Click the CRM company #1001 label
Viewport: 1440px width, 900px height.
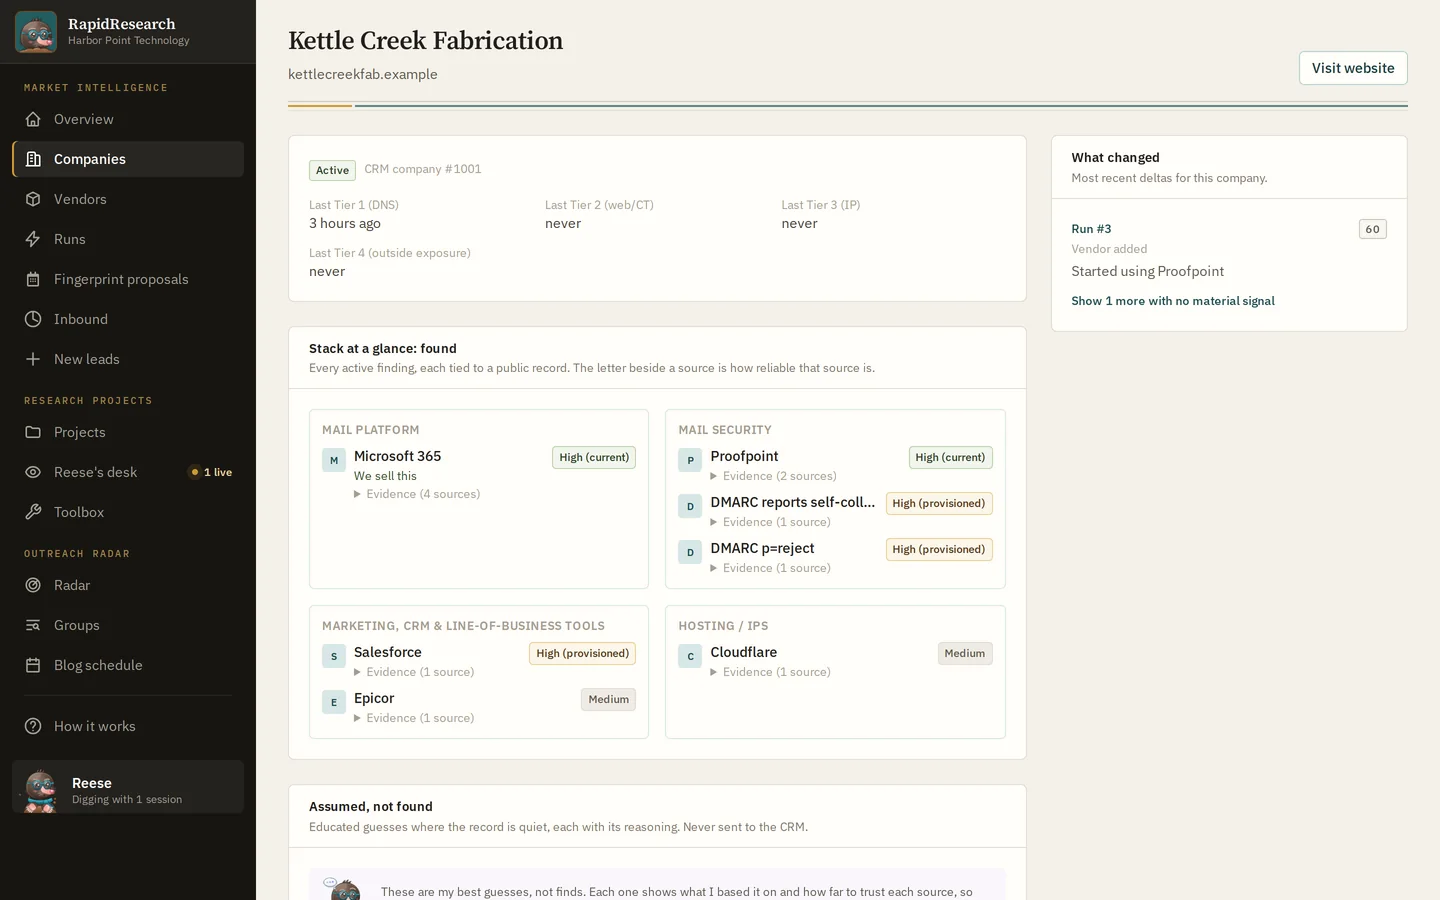click(423, 169)
